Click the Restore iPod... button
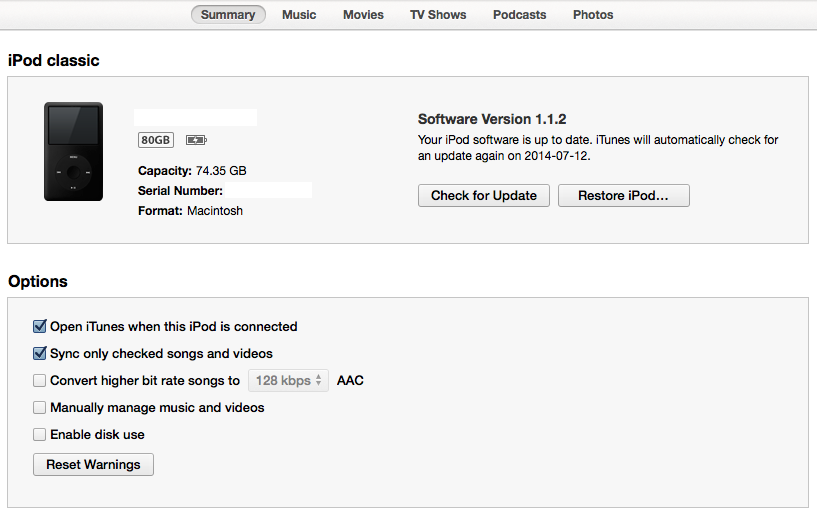The image size is (817, 513). pyautogui.click(x=624, y=196)
